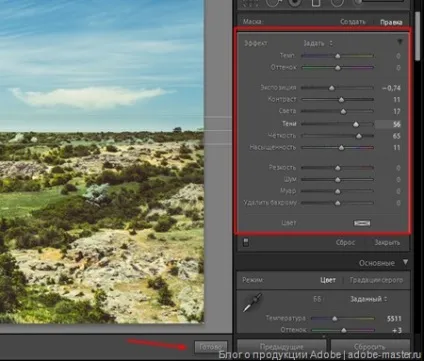
Task: Click the Света slider handle
Action: [x=343, y=111]
